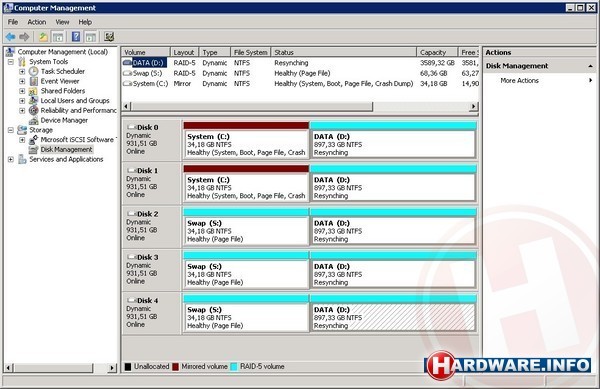Click the Settings checklist toolbar icon
Screen dimensions: 600x389
click(109, 37)
